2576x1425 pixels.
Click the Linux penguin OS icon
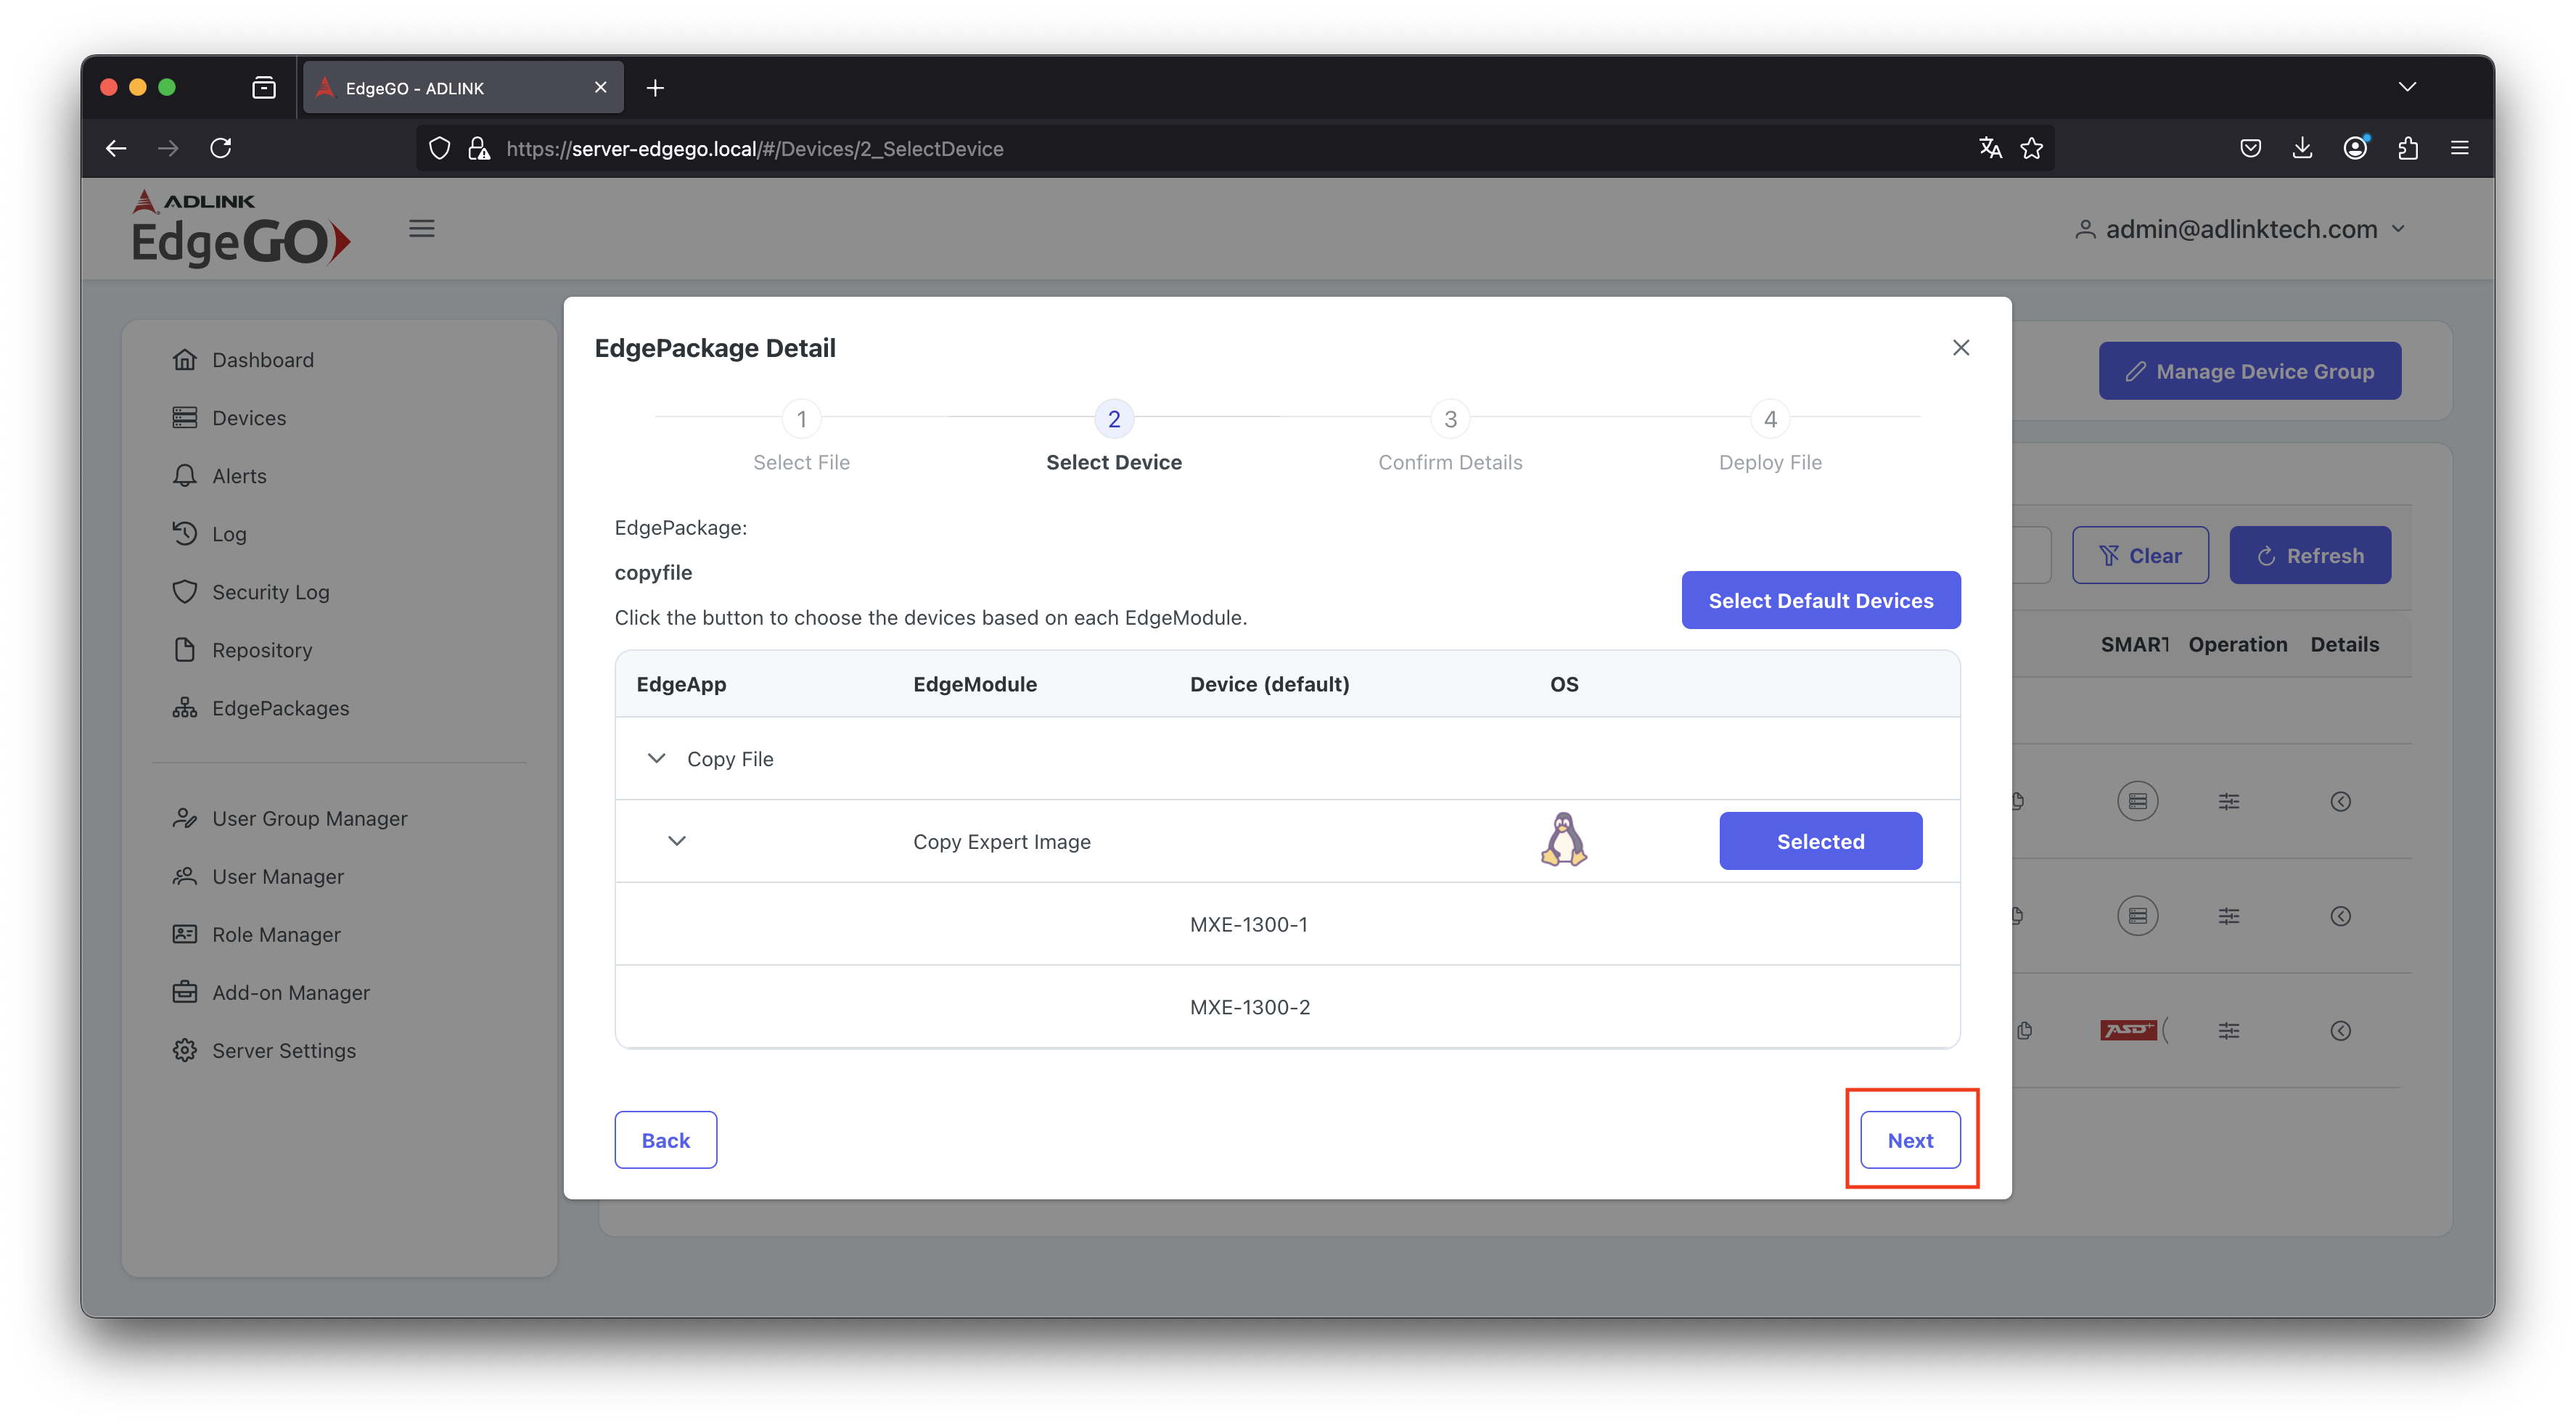click(1563, 840)
